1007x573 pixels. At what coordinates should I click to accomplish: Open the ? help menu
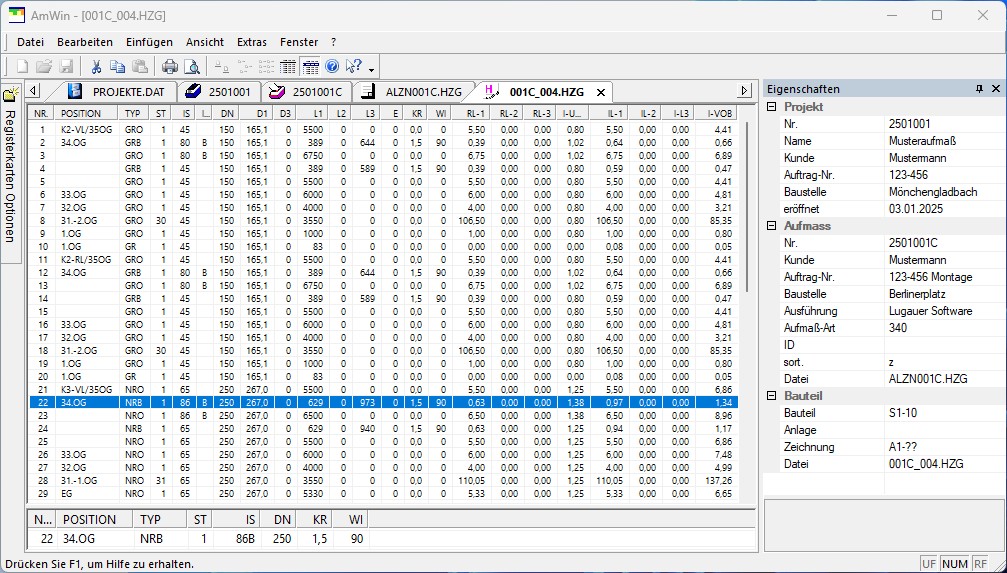(x=333, y=42)
